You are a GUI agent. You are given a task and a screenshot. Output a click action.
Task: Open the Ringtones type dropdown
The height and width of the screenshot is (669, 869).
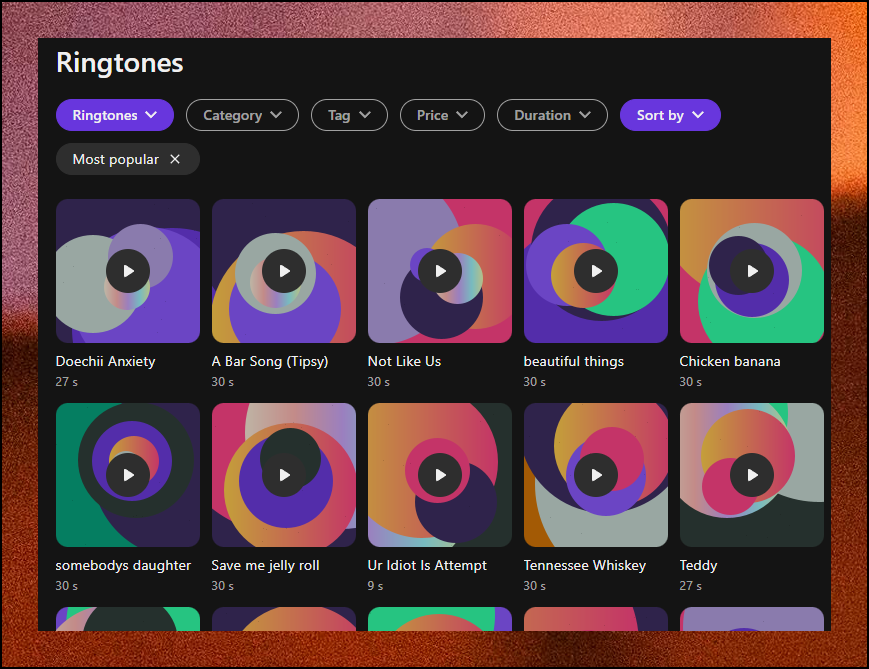point(115,115)
